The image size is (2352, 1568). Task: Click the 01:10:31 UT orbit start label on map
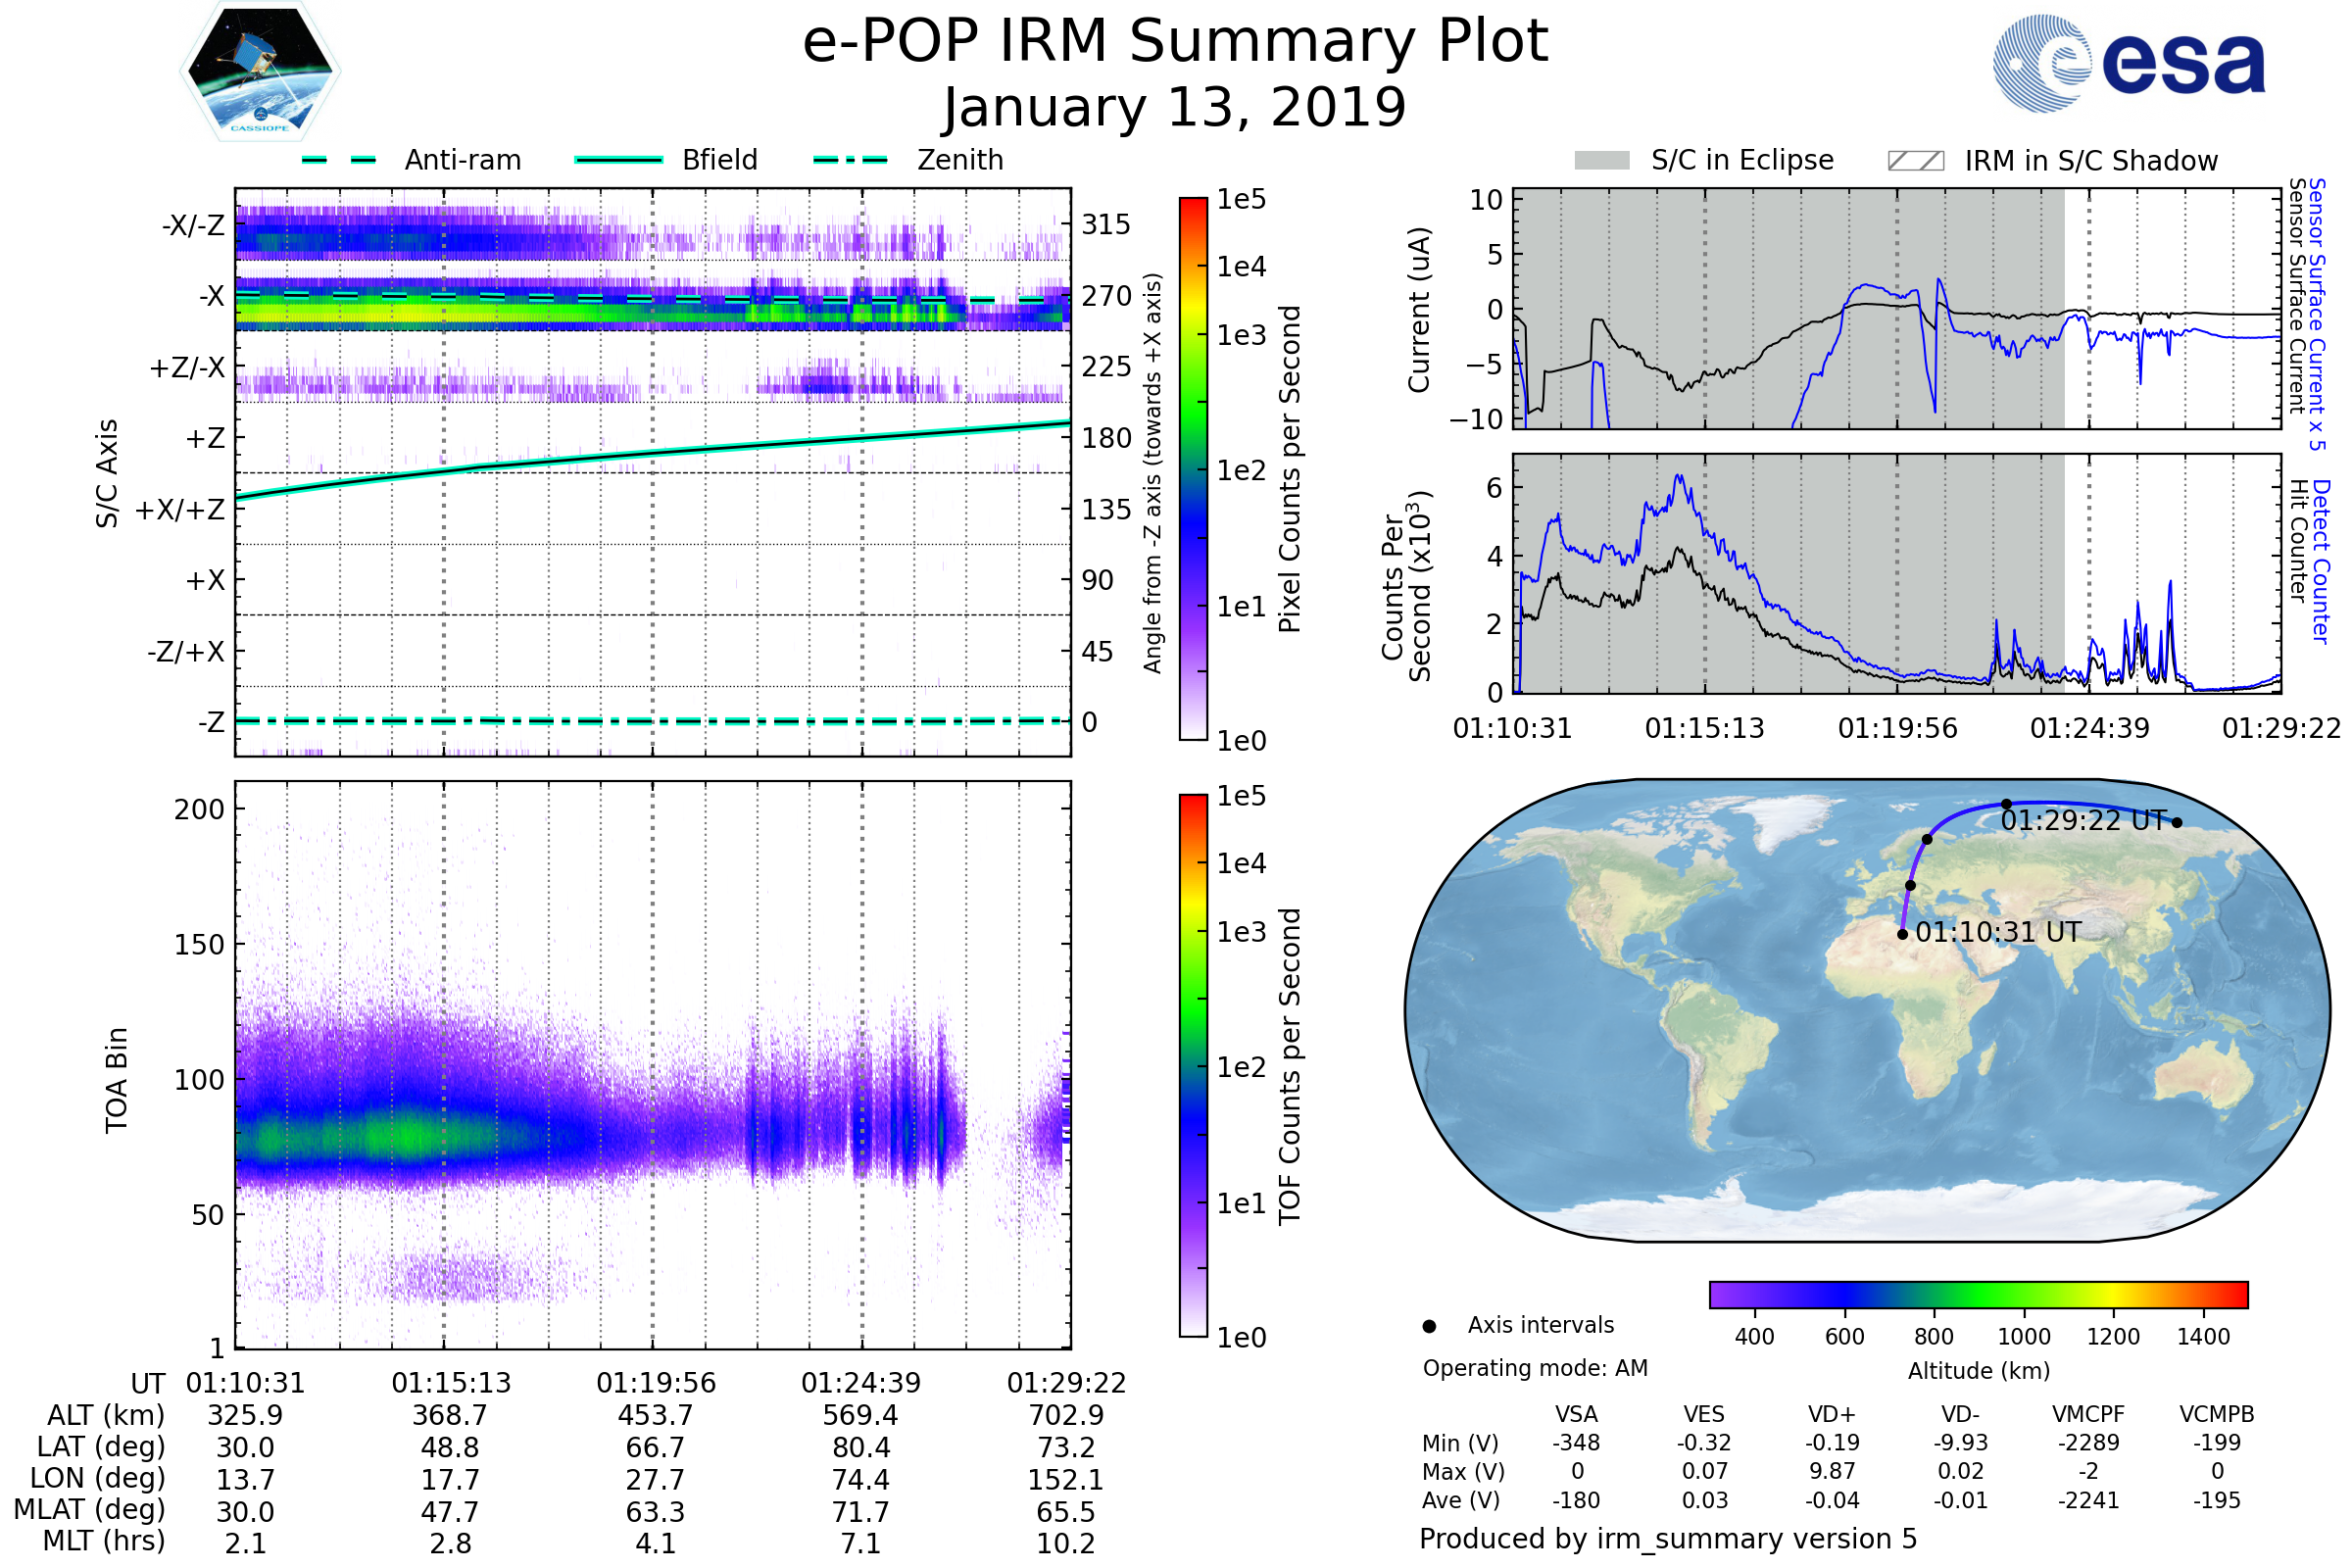coord(1997,932)
